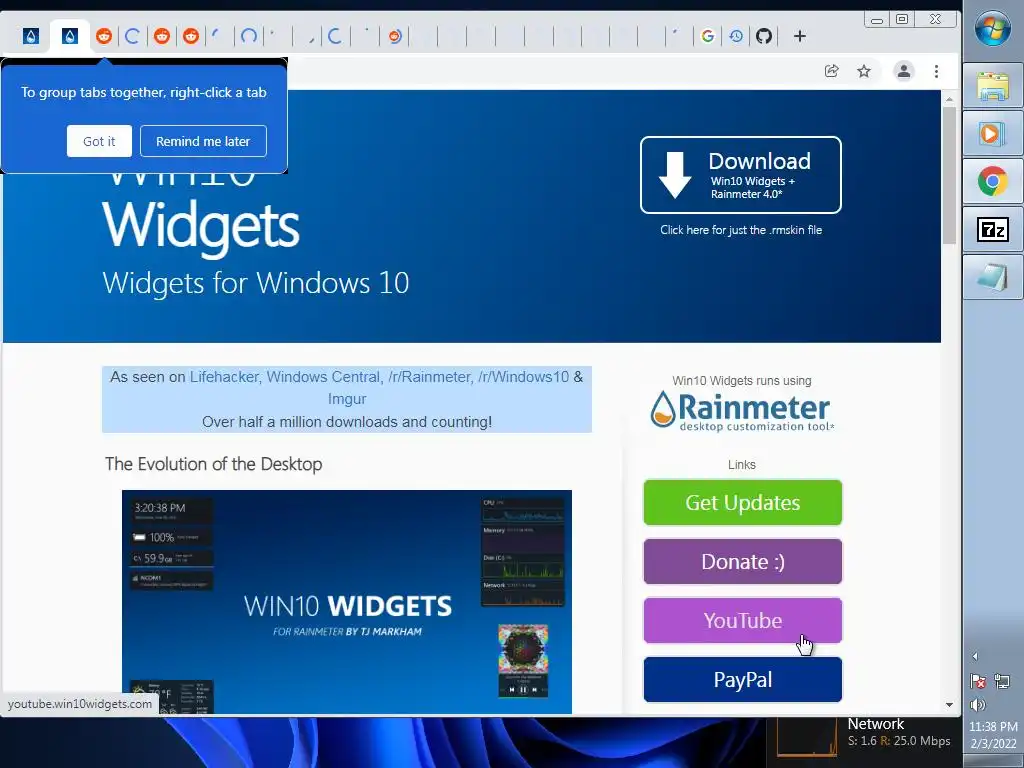
Task: Click the "Links" label in the sidebar
Action: coord(742,465)
